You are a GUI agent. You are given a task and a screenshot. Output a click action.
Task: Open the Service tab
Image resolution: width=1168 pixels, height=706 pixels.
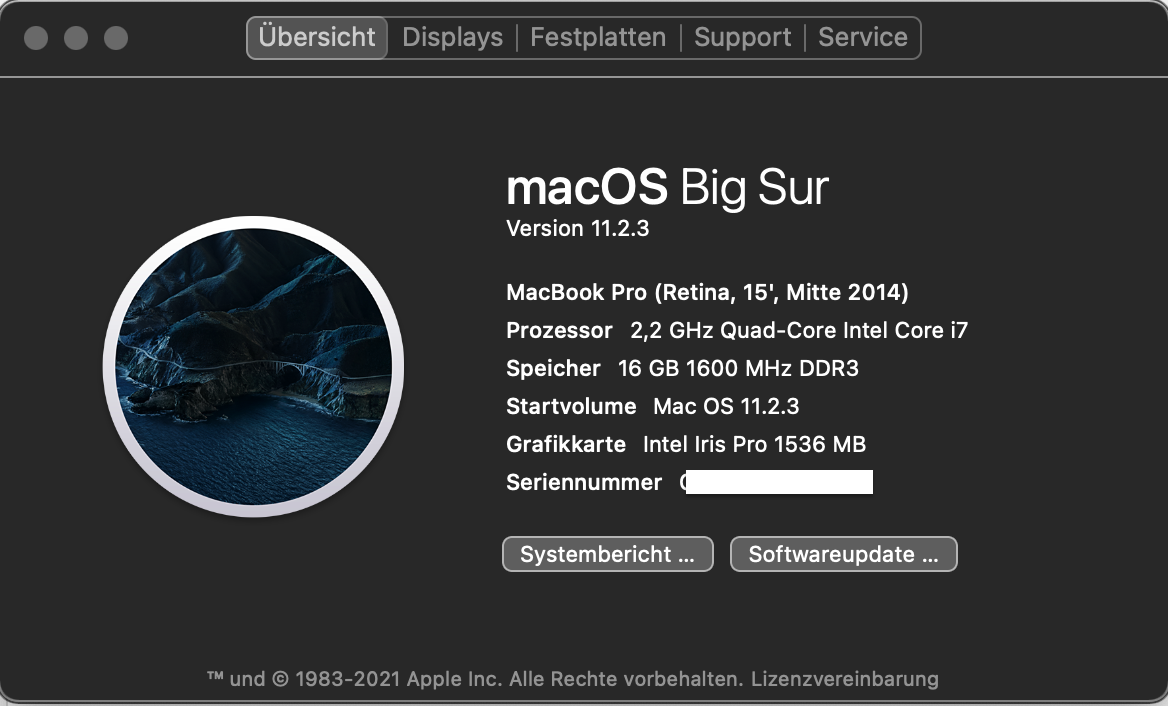coord(862,38)
